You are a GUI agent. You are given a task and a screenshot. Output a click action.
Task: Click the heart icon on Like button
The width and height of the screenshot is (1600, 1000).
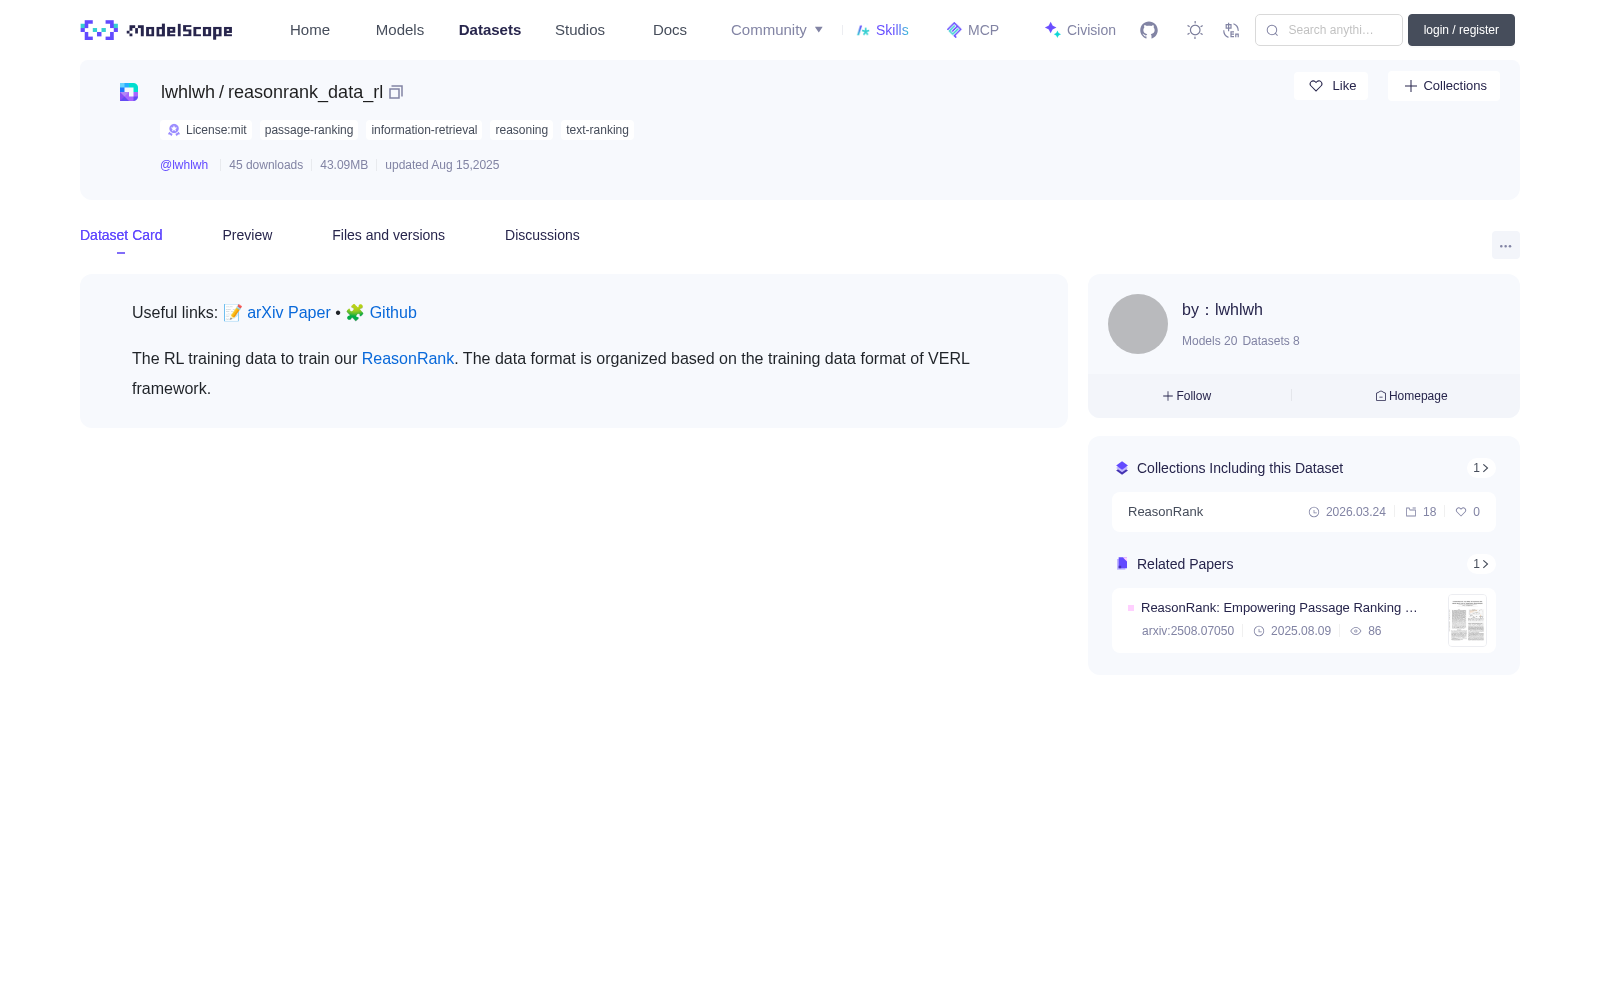1316,86
